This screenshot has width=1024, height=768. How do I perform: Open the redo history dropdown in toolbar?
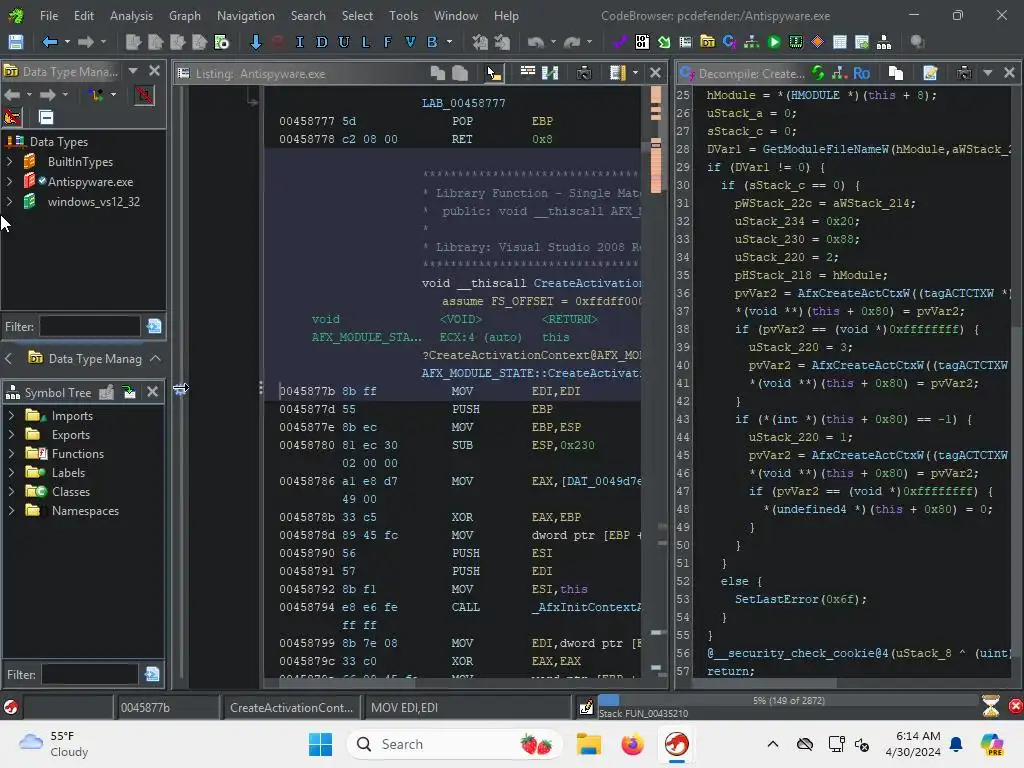589,42
